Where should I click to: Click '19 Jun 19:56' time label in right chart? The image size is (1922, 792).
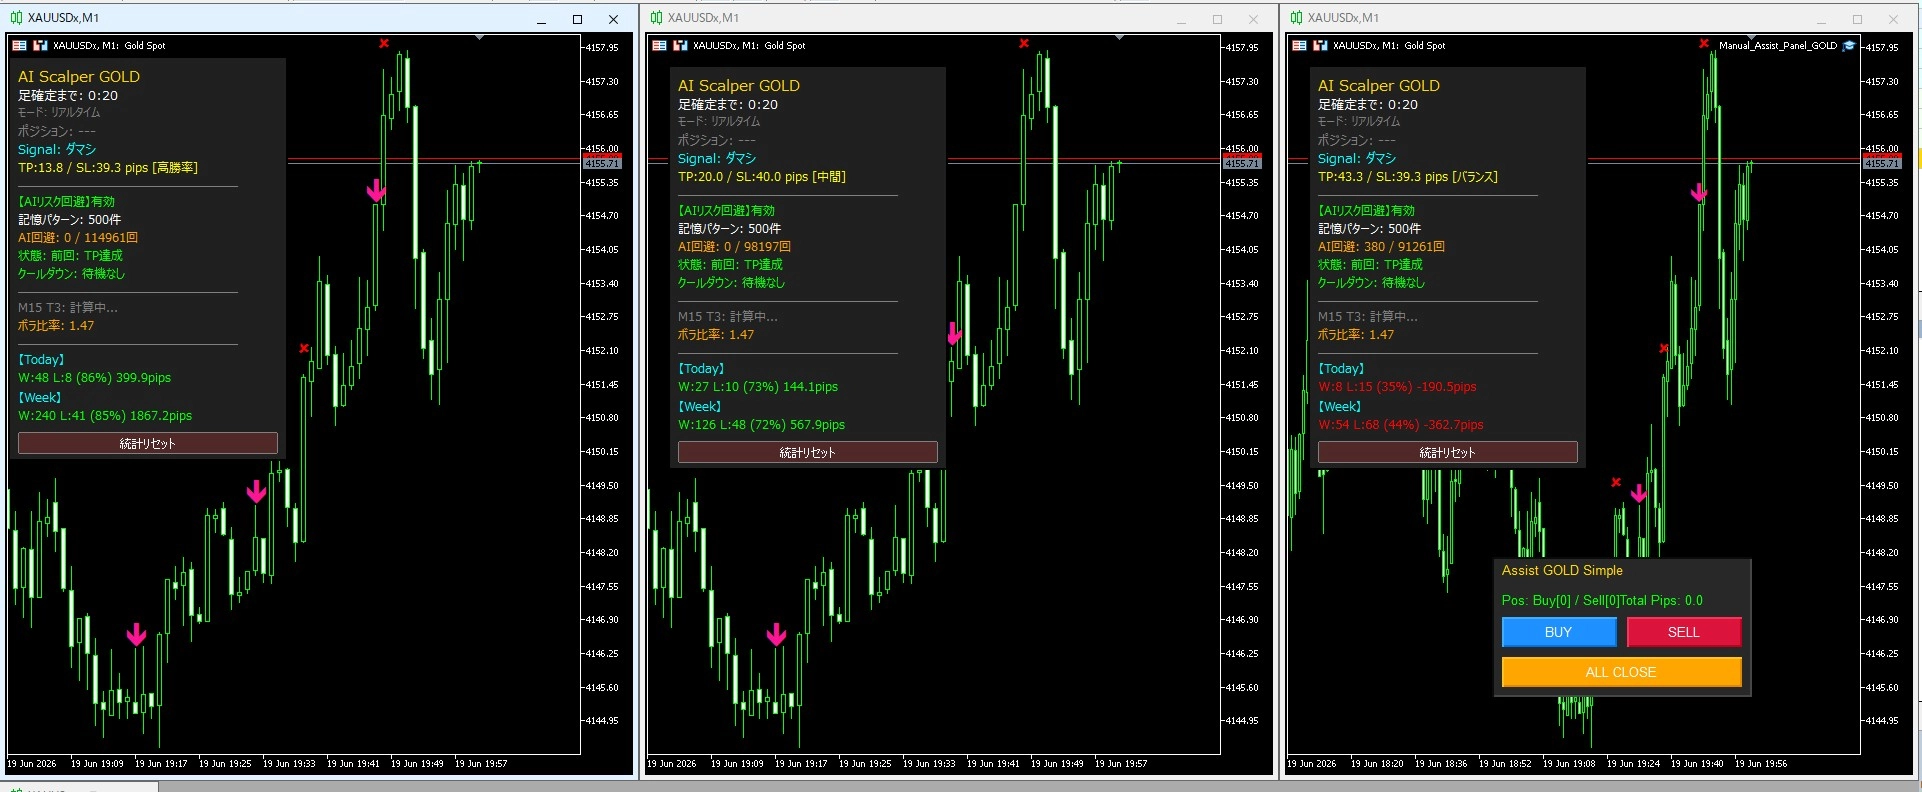coord(1761,763)
